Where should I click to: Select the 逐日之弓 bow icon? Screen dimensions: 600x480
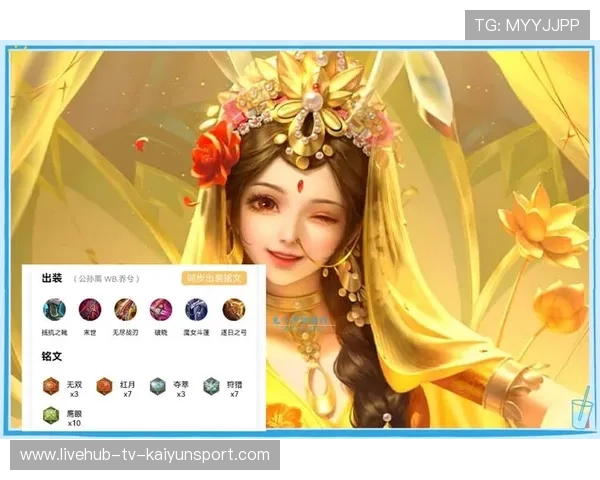(x=233, y=309)
